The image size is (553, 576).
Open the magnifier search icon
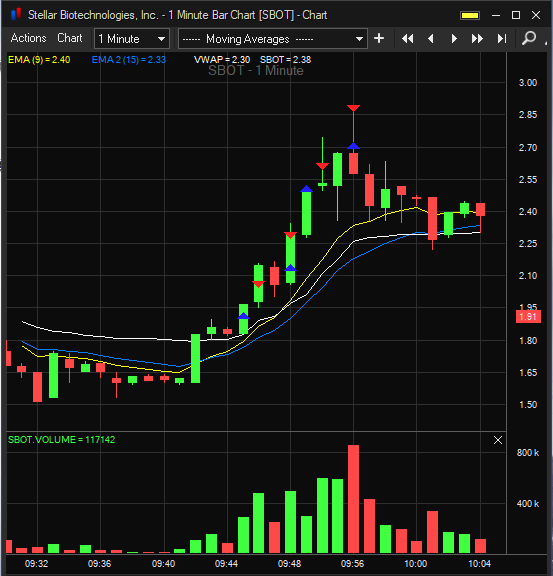click(x=529, y=38)
